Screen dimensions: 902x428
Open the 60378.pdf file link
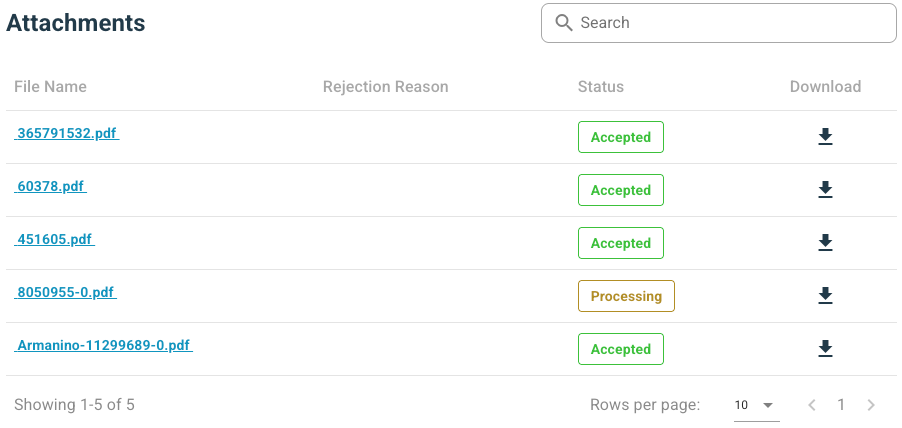[x=51, y=186]
